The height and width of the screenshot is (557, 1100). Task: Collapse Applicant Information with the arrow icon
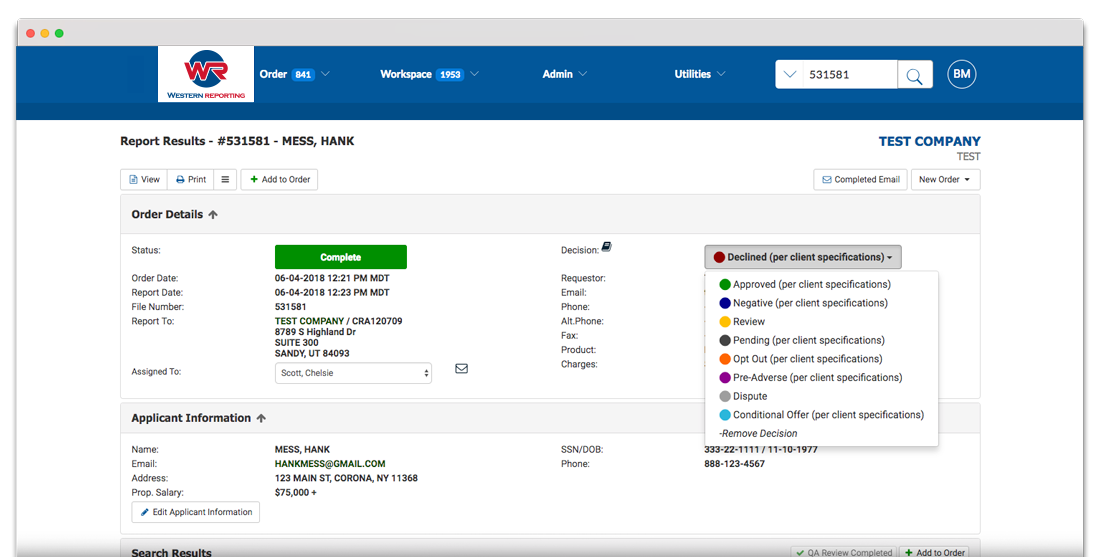tap(261, 418)
